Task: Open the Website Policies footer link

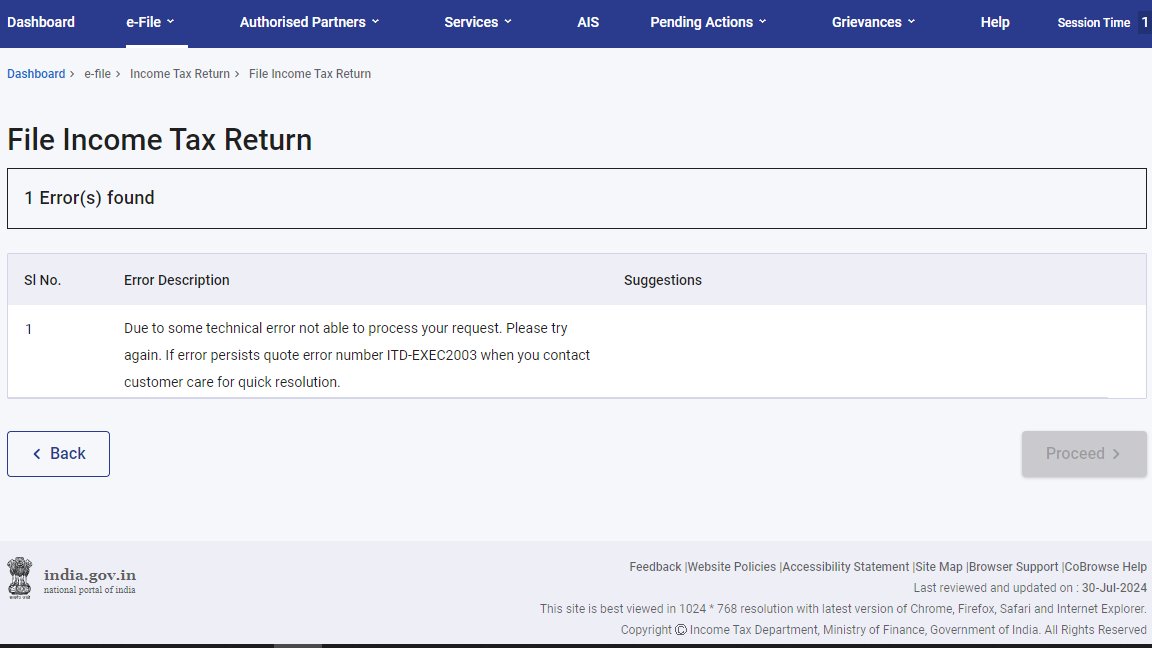Action: tap(732, 567)
